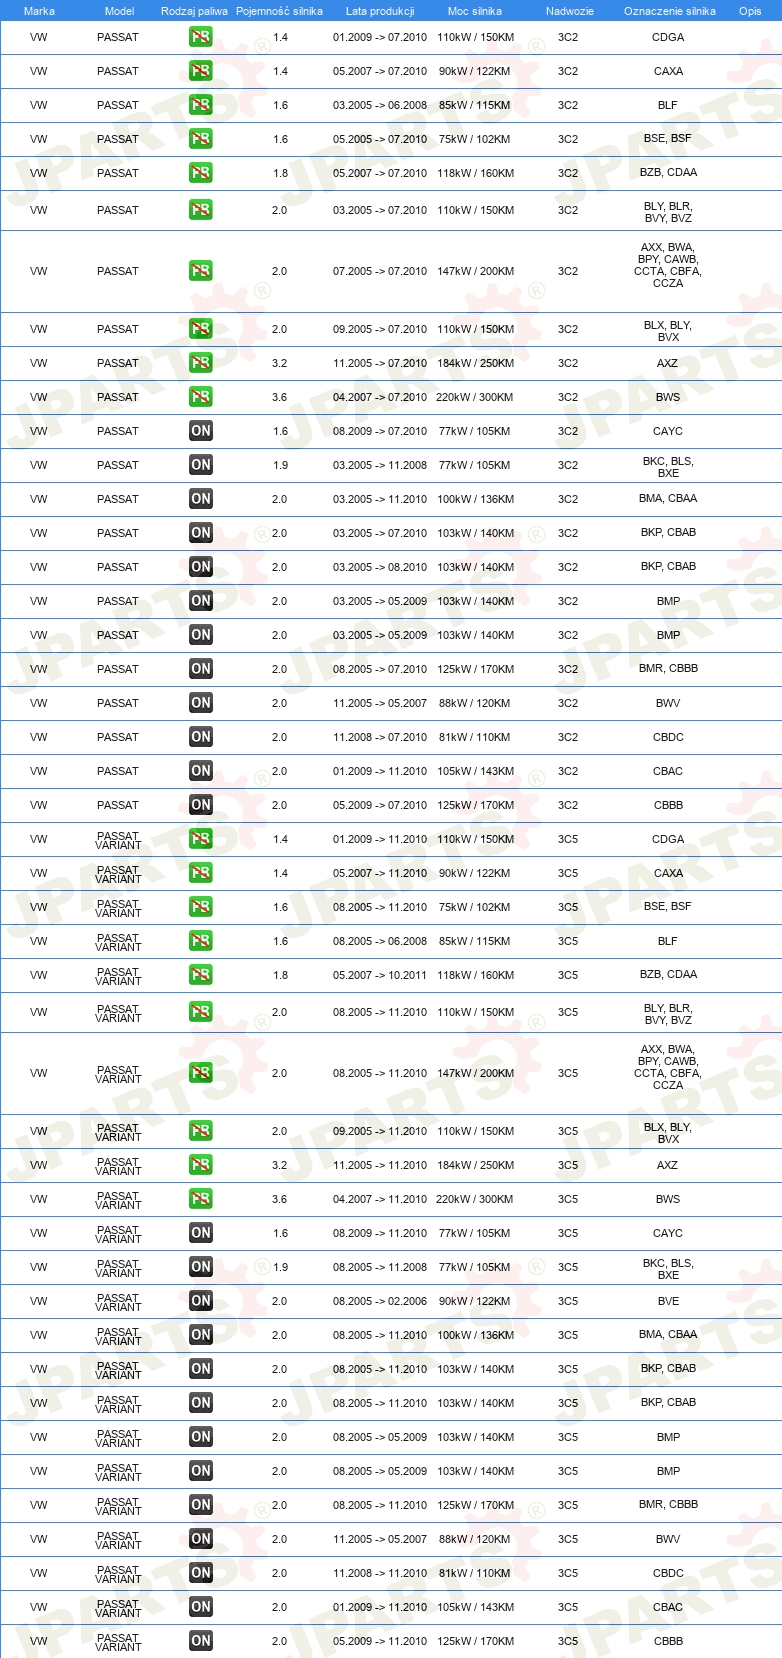Click the Oznaczenie silnika column header
The width and height of the screenshot is (782, 1658).
pyautogui.click(x=670, y=11)
